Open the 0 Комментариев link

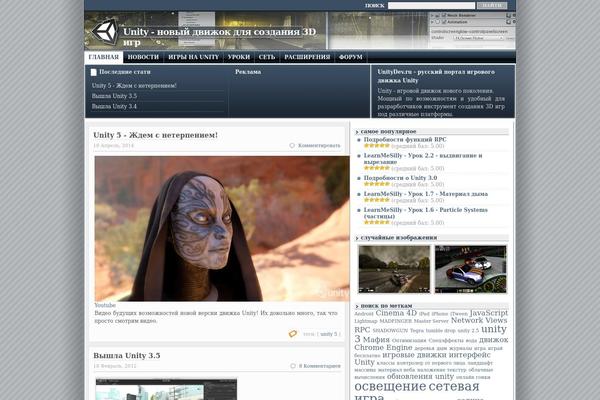pos(320,366)
